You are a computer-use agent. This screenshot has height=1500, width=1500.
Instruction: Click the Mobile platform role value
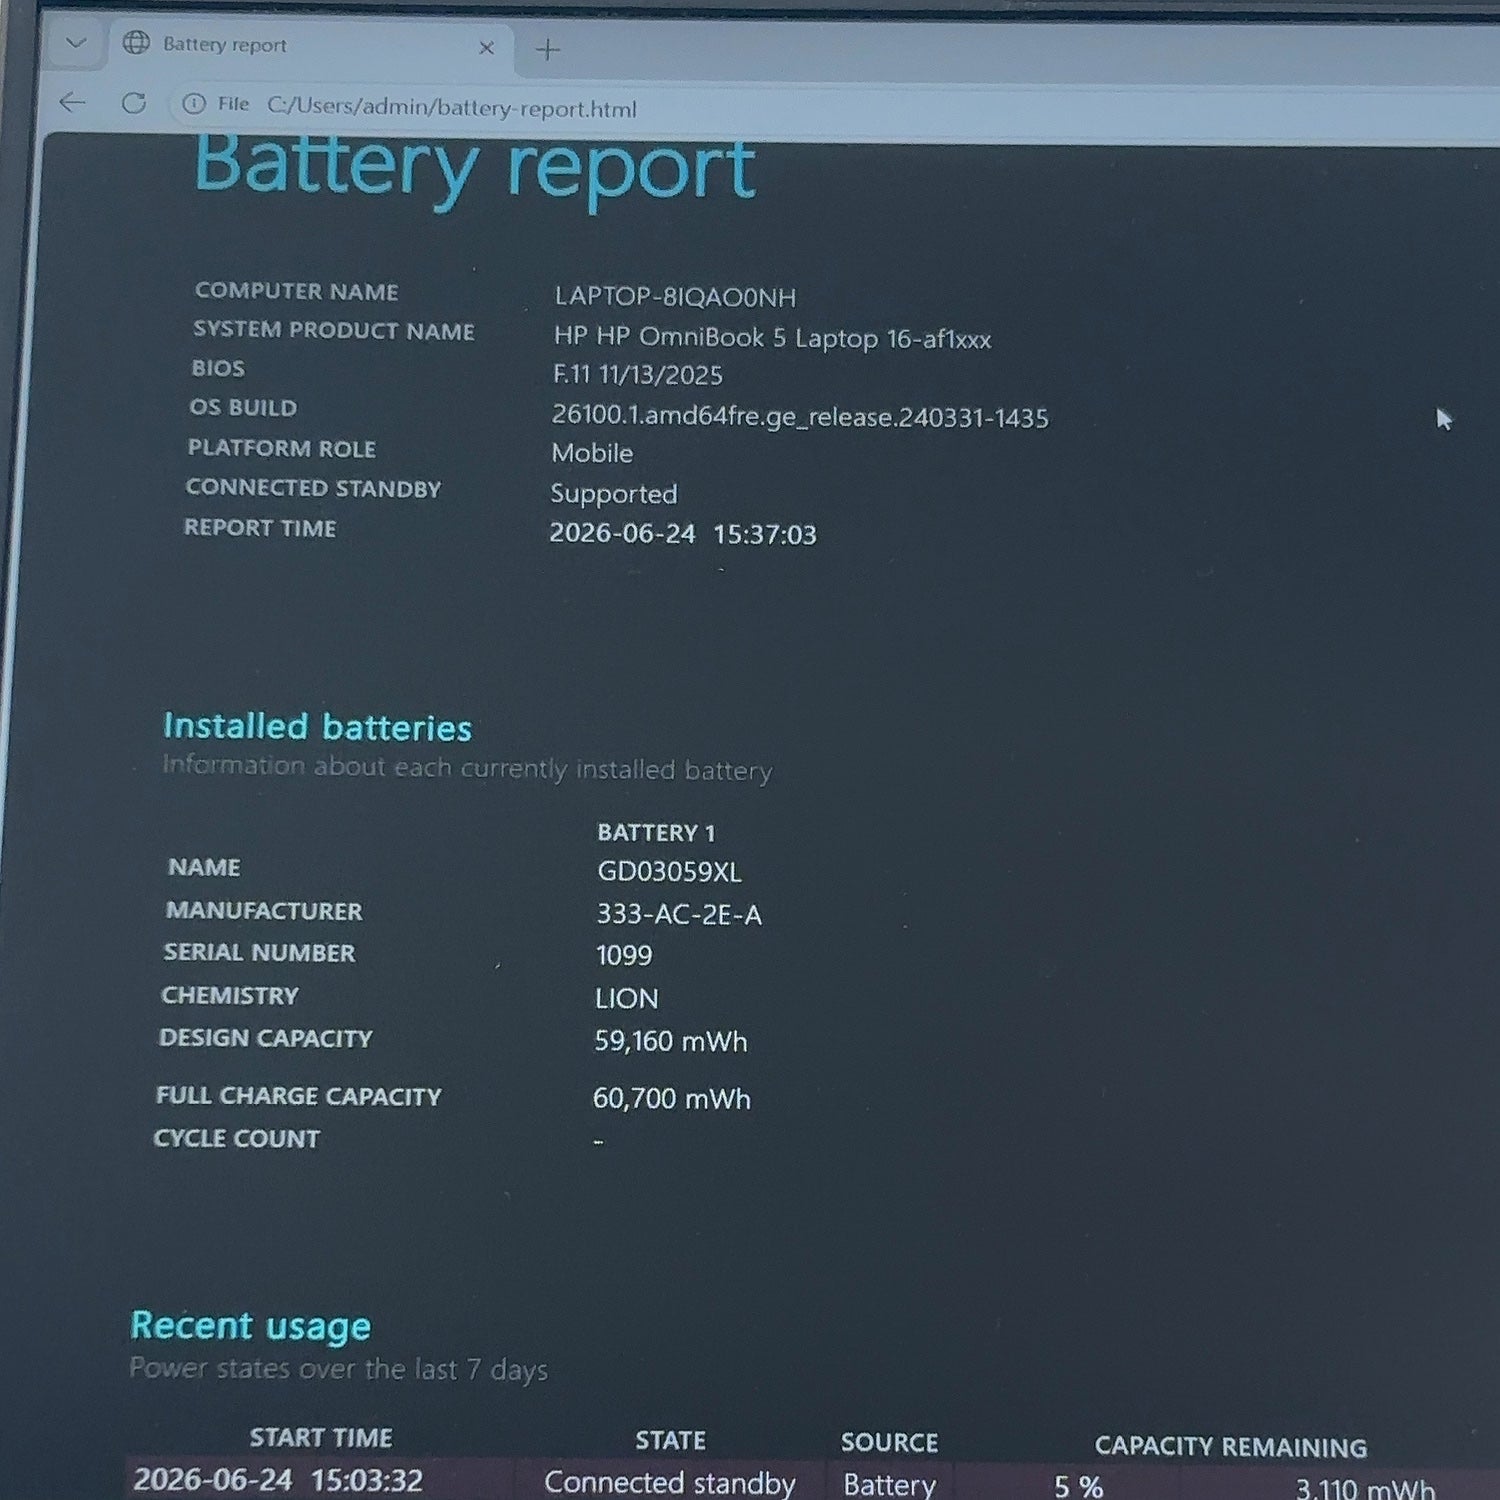592,453
